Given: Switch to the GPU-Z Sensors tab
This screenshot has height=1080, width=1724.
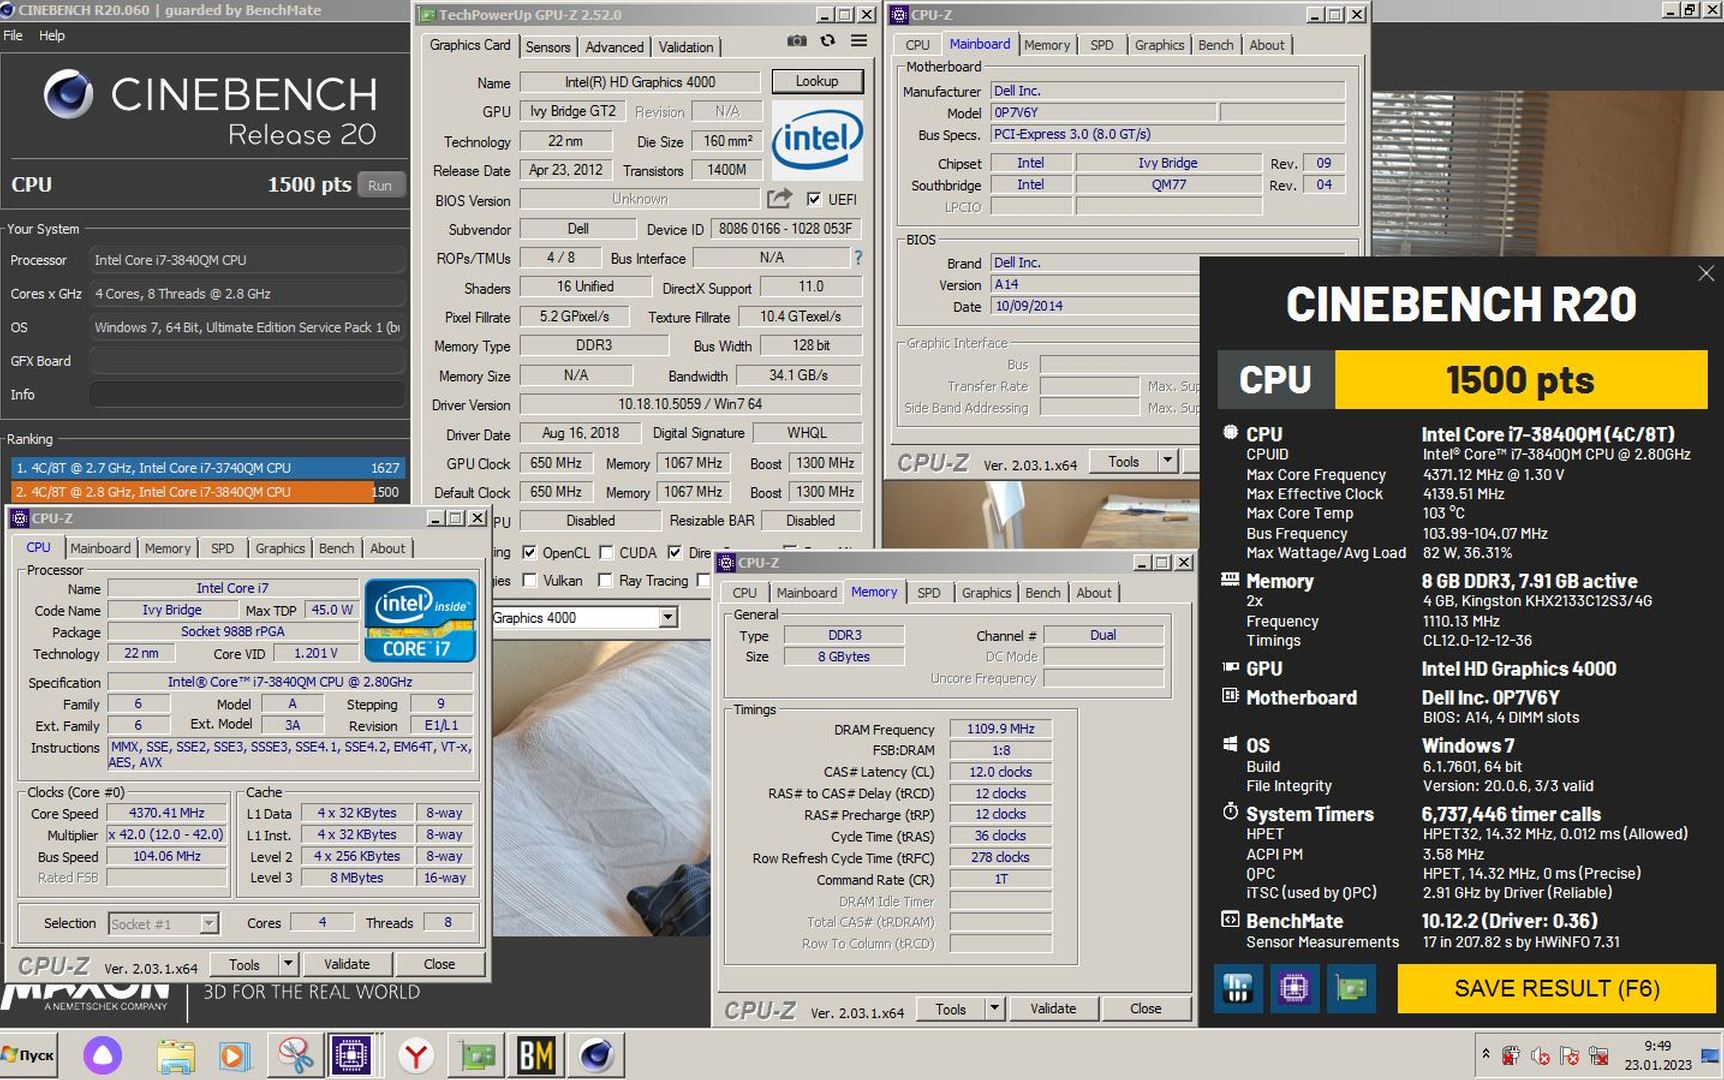Looking at the screenshot, I should pyautogui.click(x=548, y=47).
